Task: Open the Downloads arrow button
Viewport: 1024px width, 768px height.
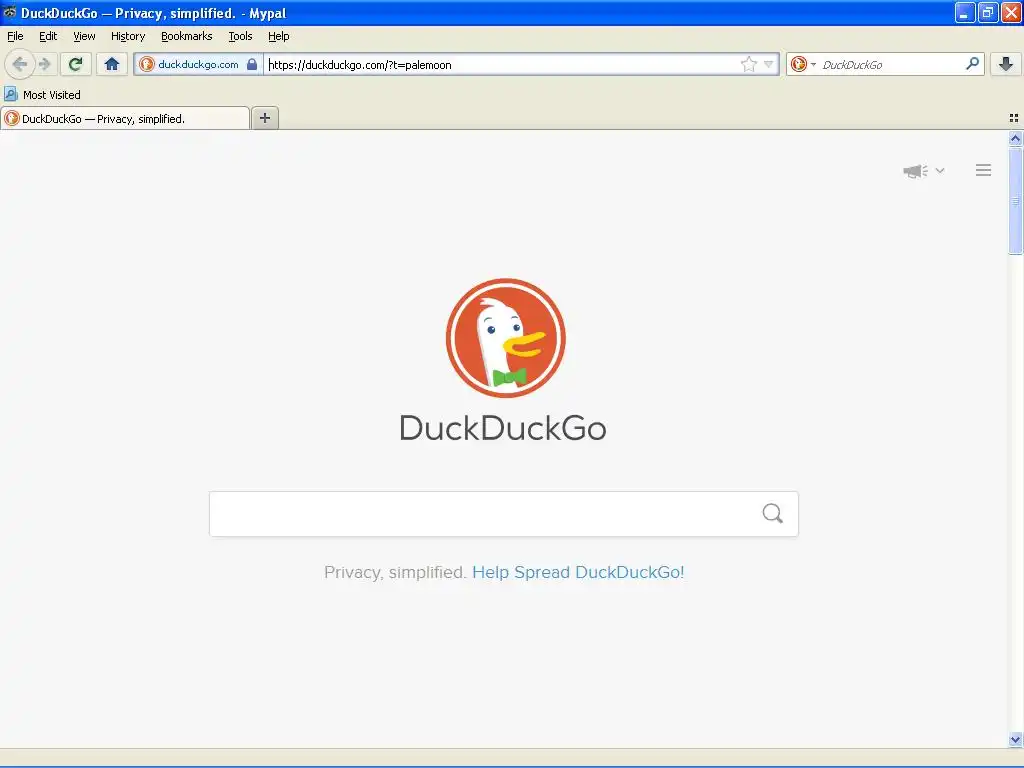Action: (1006, 64)
